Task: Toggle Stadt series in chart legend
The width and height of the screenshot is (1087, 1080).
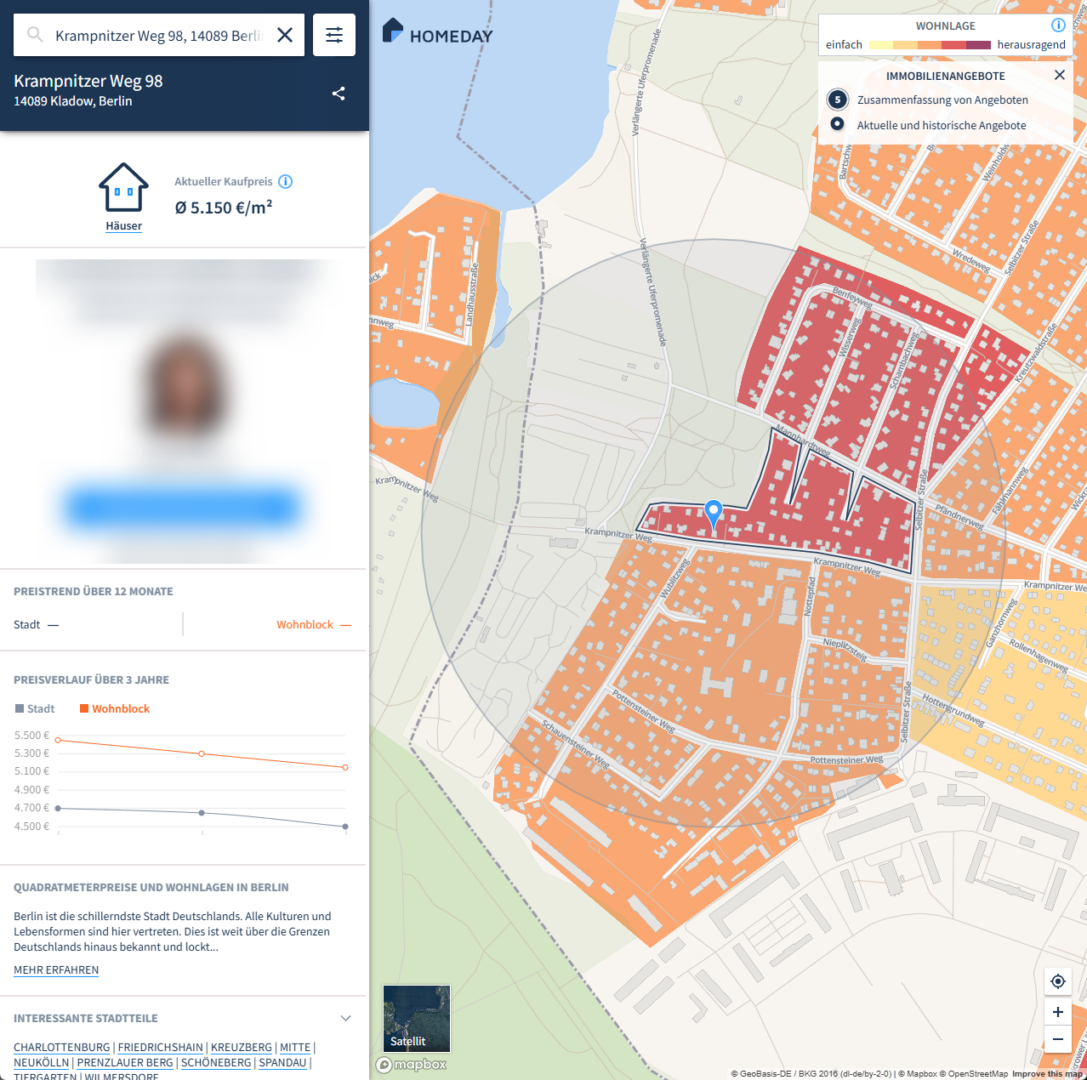Action: pyautogui.click(x=35, y=709)
